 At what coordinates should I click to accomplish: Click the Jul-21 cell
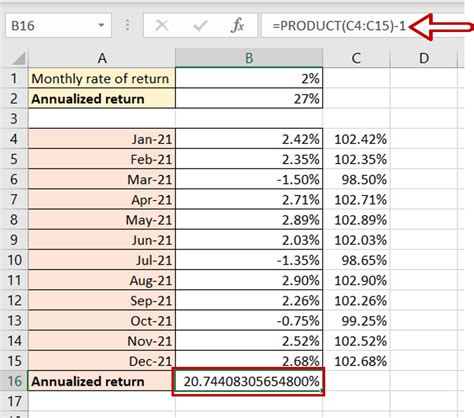point(102,260)
